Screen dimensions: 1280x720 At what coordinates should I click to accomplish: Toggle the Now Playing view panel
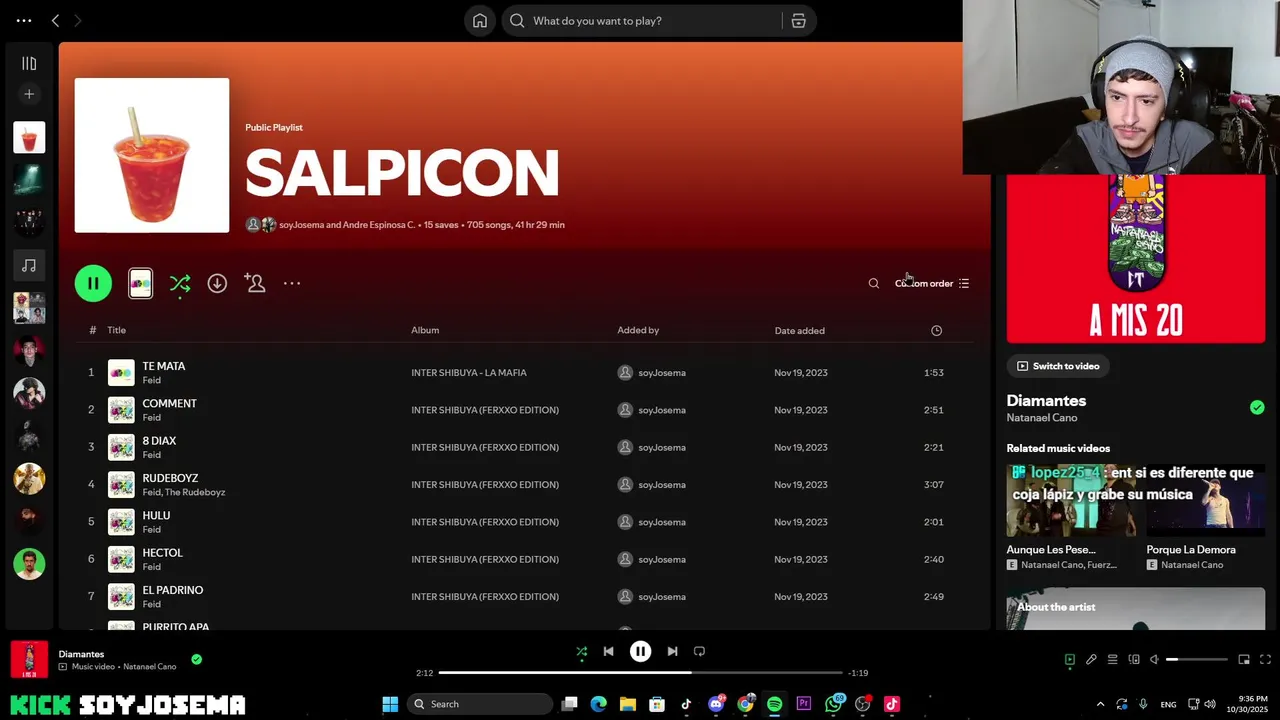tap(1069, 660)
